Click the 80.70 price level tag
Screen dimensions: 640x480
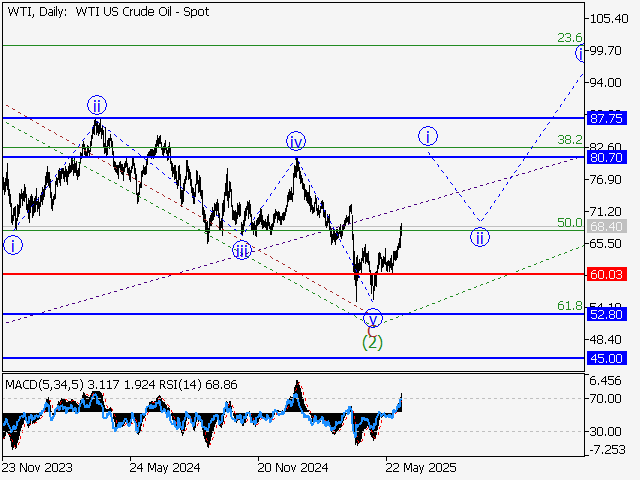pyautogui.click(x=607, y=157)
